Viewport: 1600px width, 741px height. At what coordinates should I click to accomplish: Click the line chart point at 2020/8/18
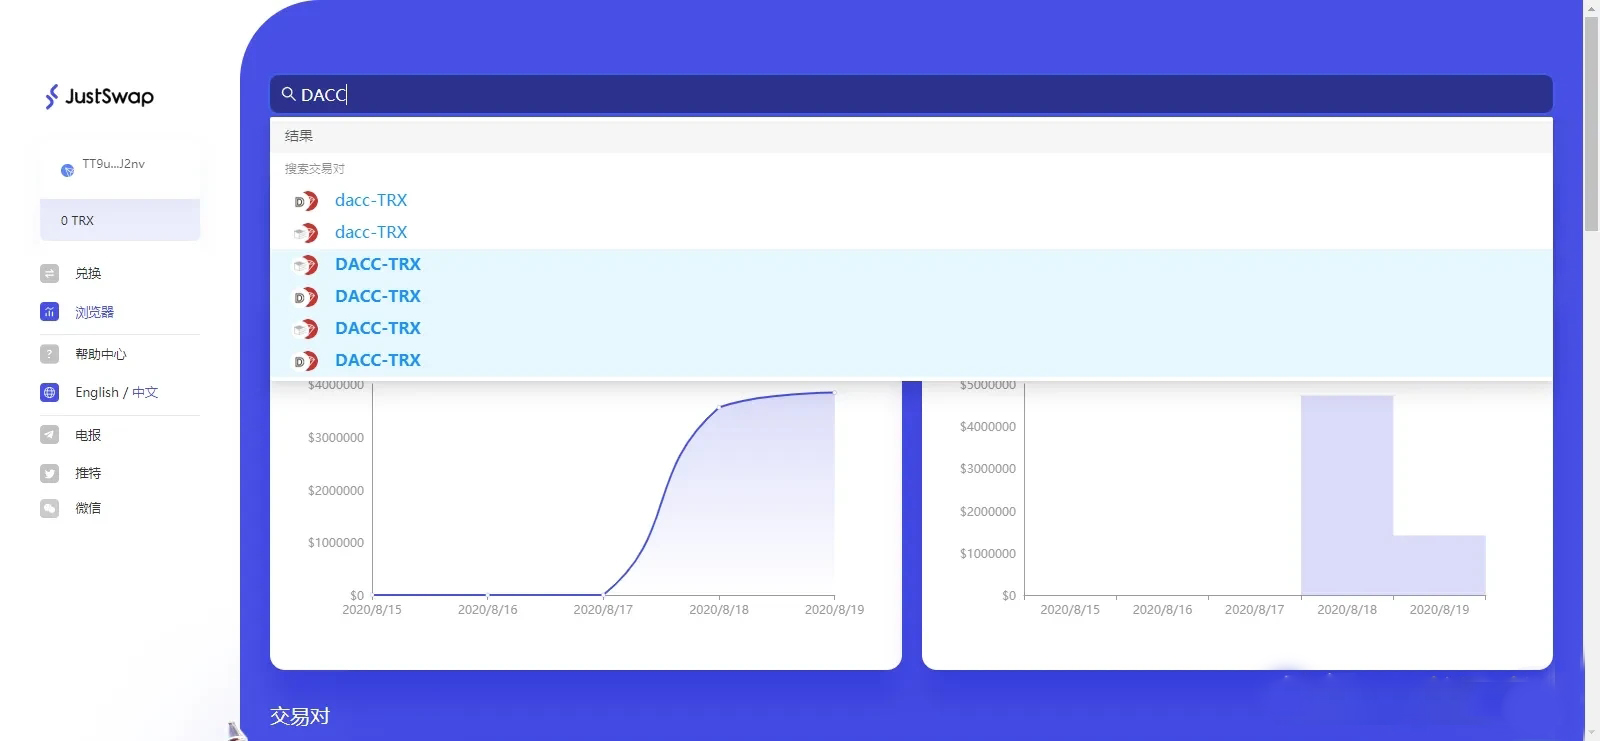(x=719, y=407)
